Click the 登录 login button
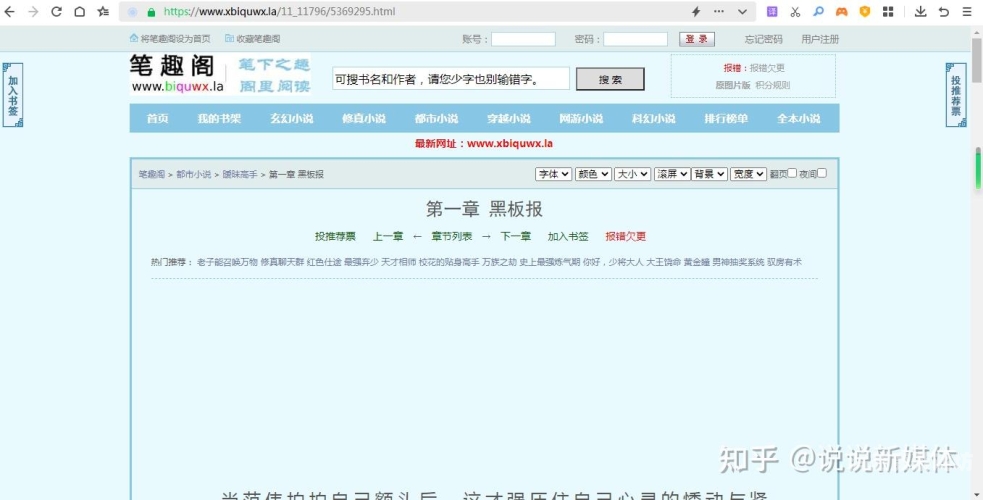 pos(697,39)
